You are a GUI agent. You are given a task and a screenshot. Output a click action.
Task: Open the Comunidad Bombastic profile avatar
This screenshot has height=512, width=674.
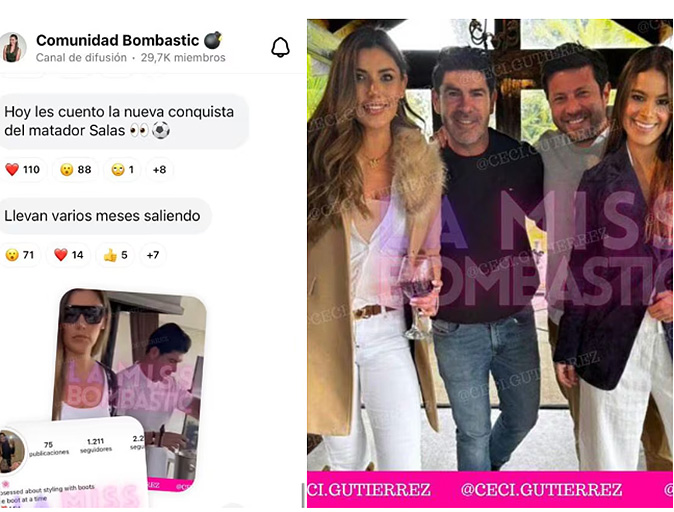(x=12, y=47)
